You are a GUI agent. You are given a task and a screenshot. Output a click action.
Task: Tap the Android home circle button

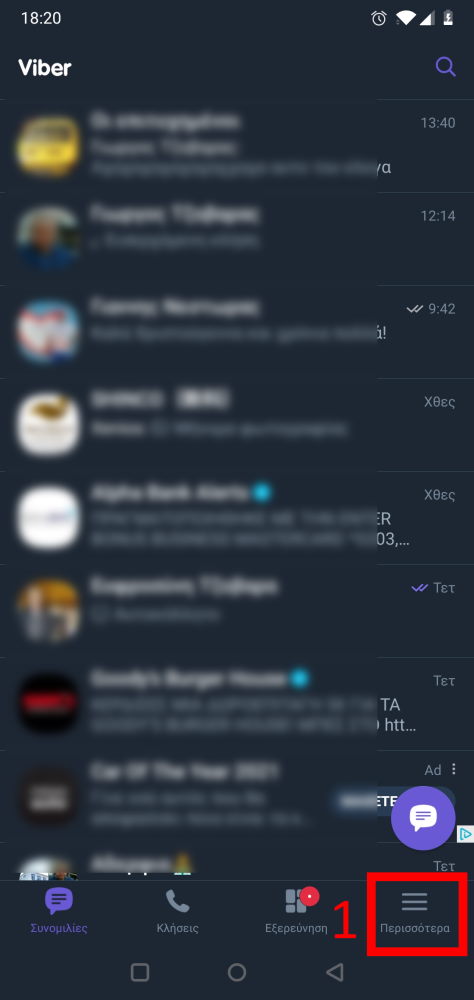click(x=237, y=972)
